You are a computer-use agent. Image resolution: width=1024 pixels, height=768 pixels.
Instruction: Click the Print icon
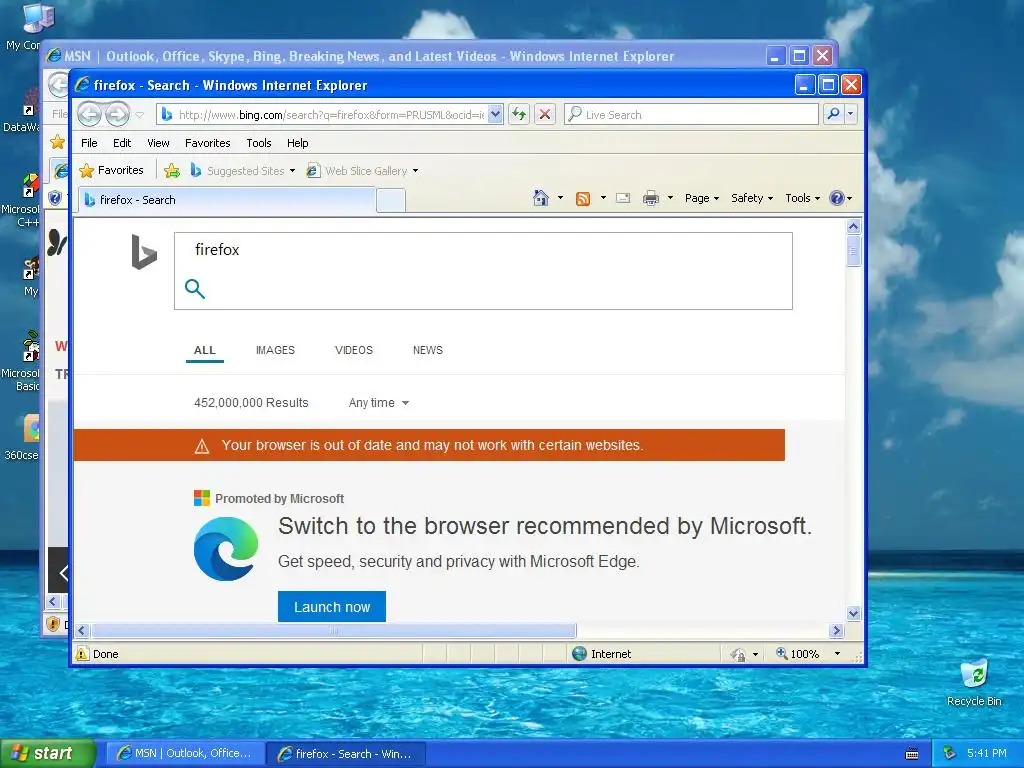click(651, 198)
